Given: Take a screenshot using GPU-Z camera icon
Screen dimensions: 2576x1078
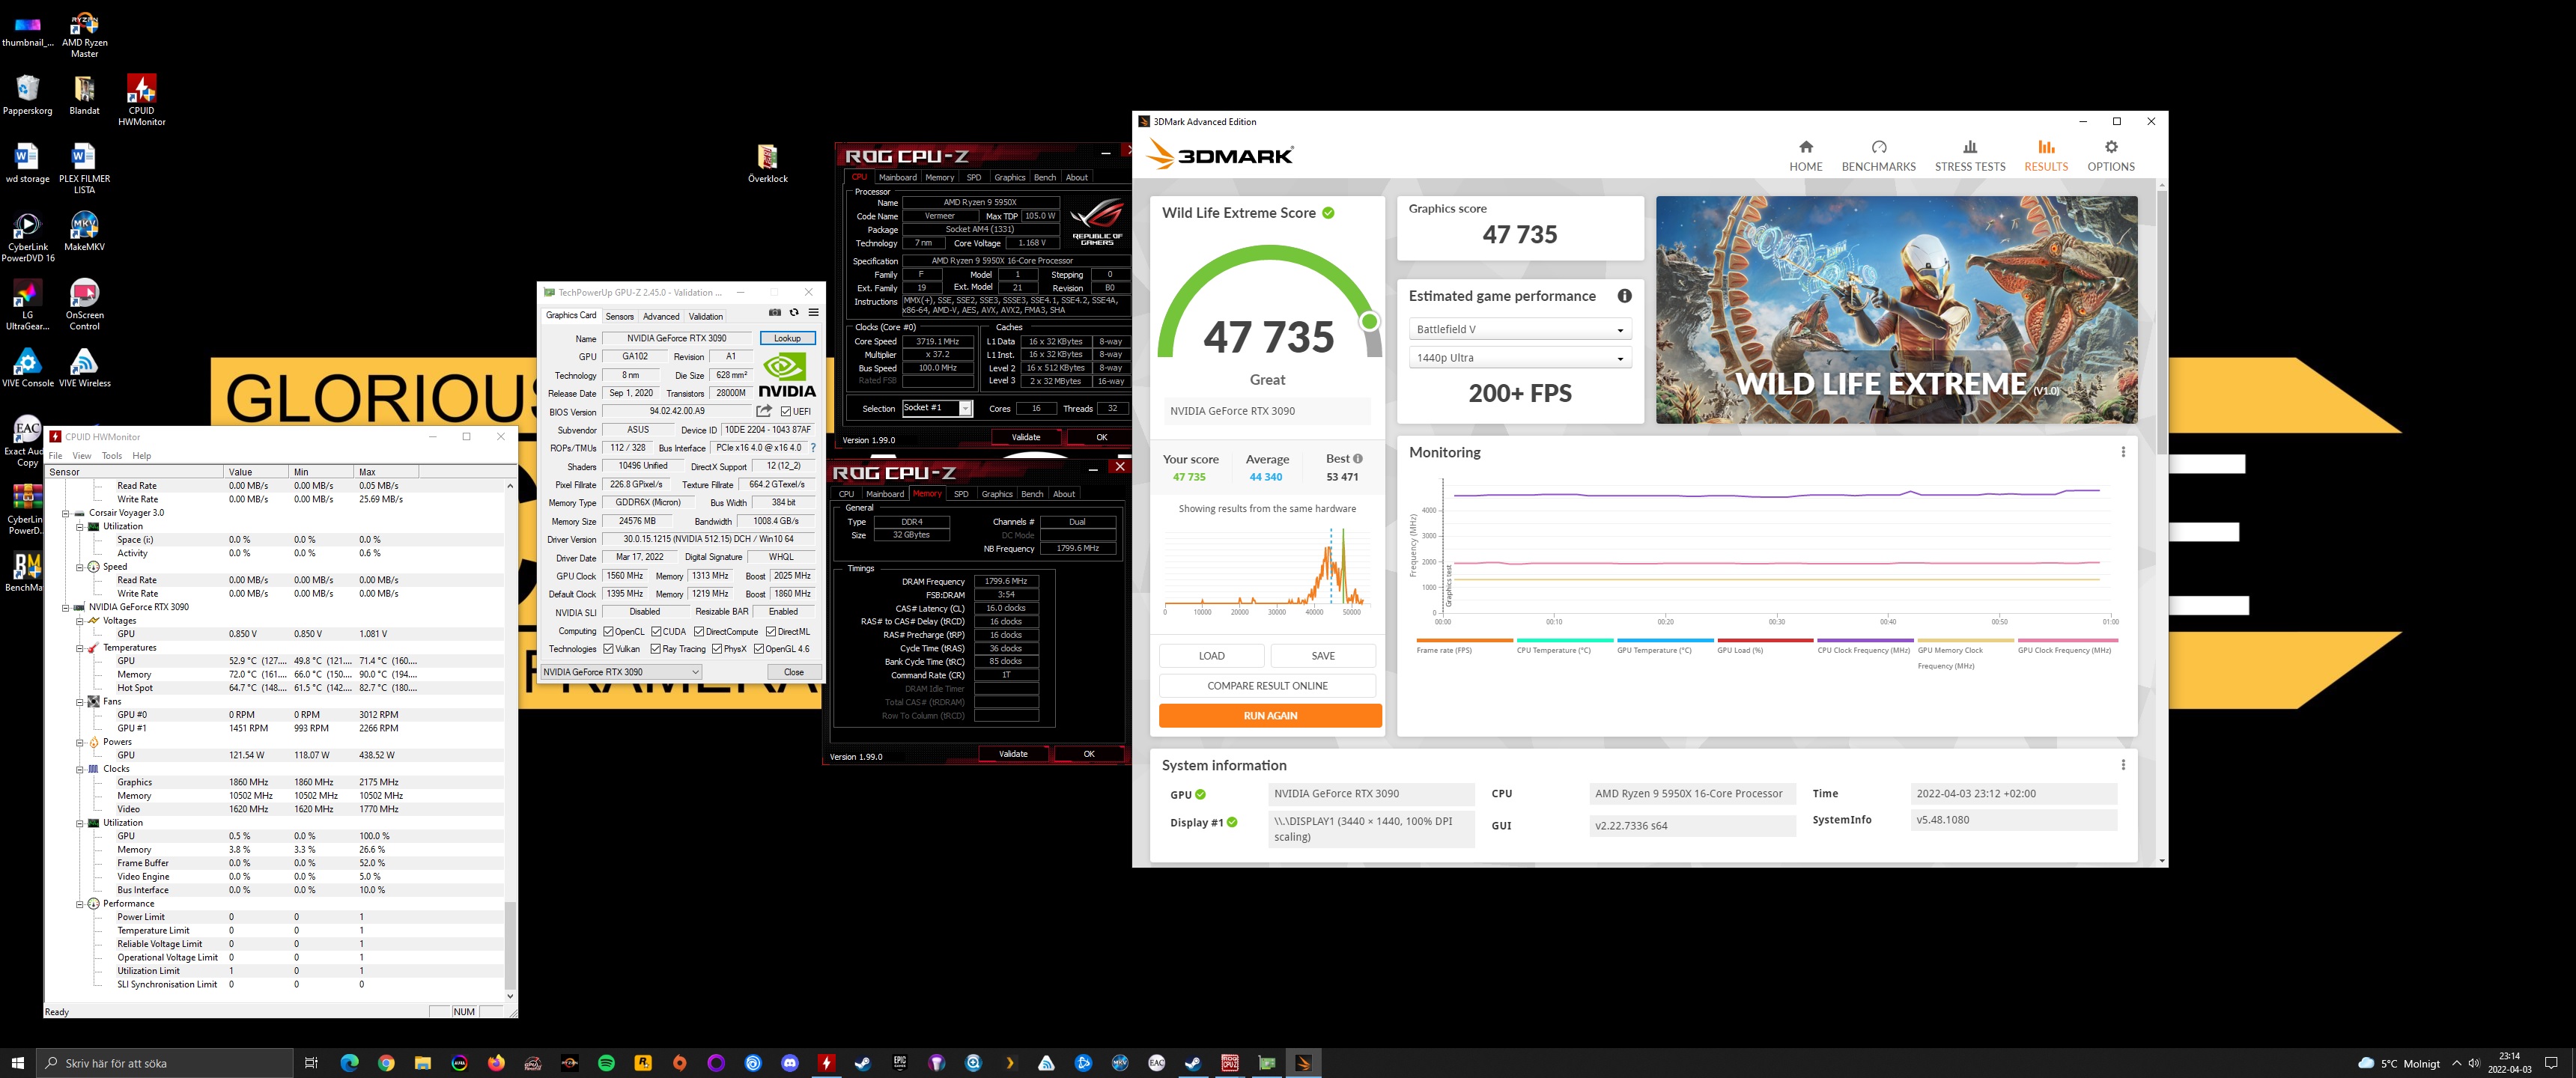Looking at the screenshot, I should (x=774, y=313).
